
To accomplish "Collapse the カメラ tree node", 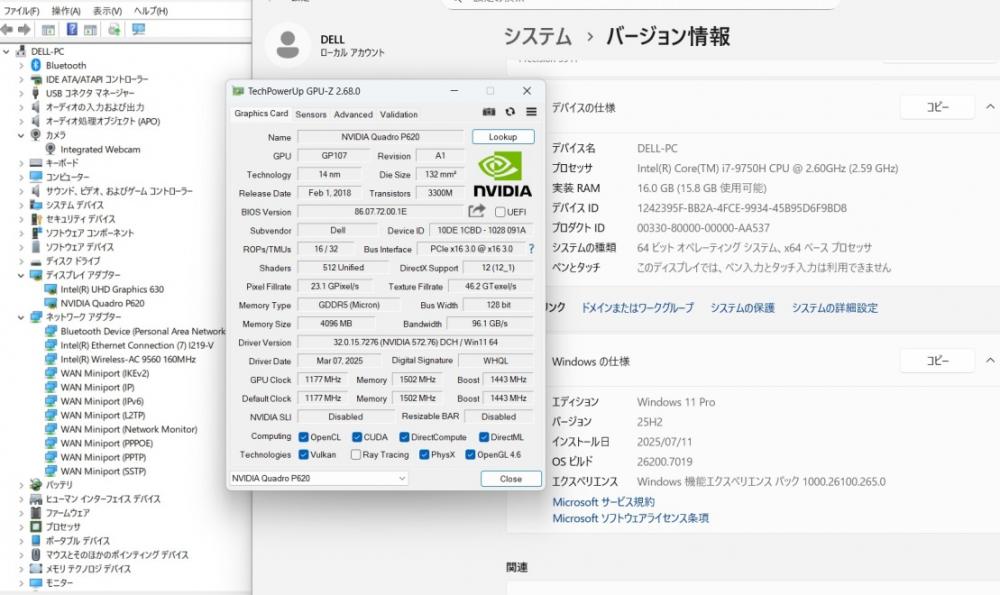I will point(21,135).
